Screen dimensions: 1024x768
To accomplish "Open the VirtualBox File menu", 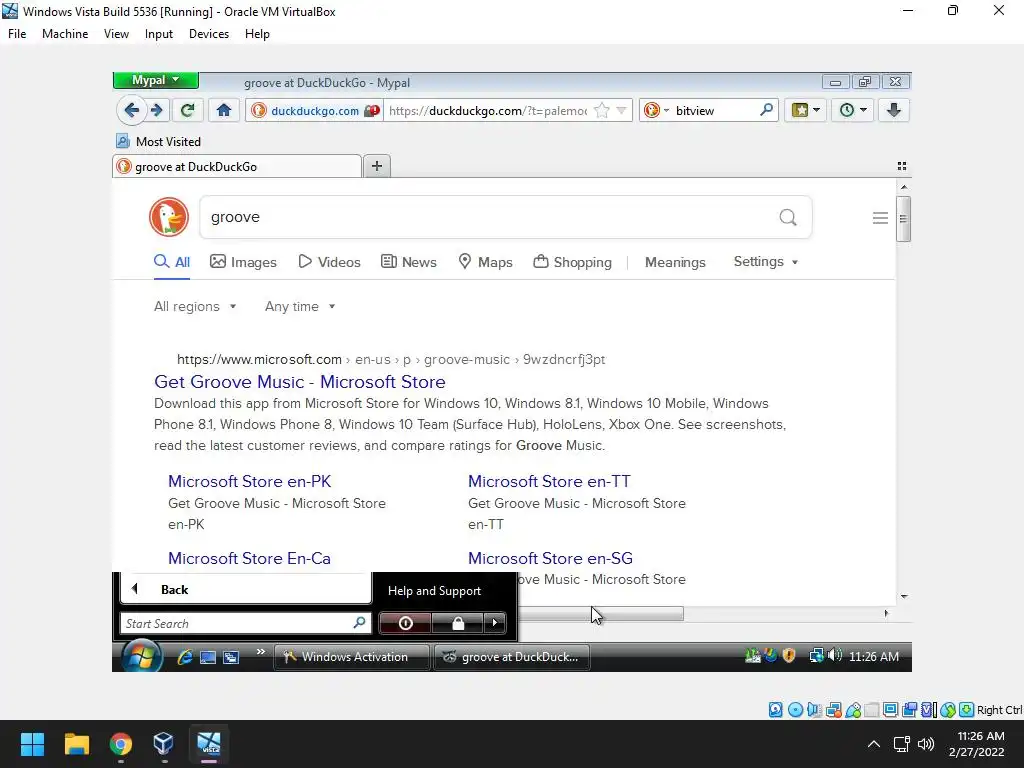I will point(17,34).
